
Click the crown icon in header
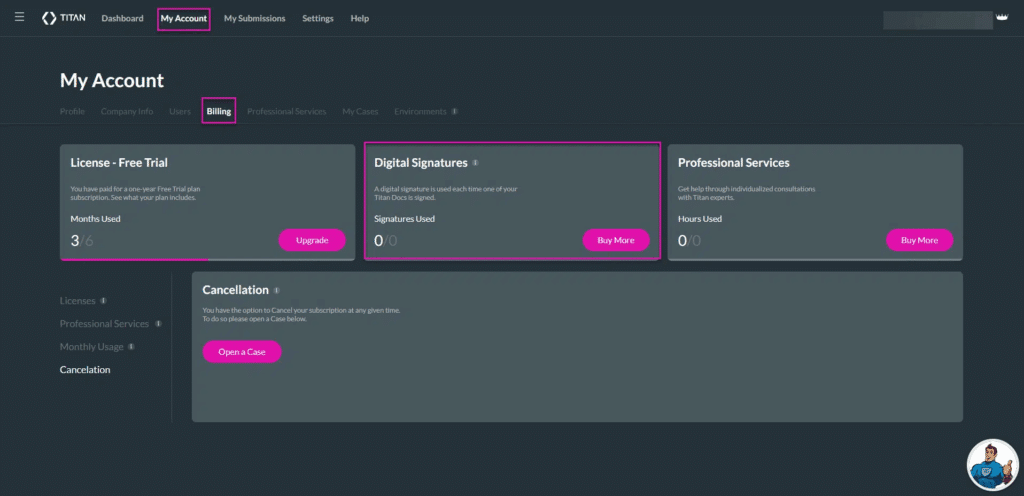1002,19
